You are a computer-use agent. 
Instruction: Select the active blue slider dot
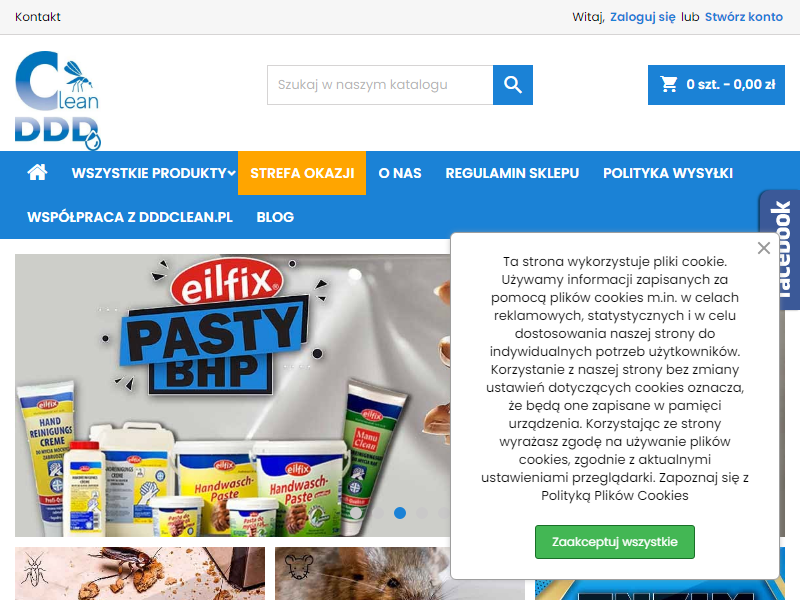tap(400, 513)
